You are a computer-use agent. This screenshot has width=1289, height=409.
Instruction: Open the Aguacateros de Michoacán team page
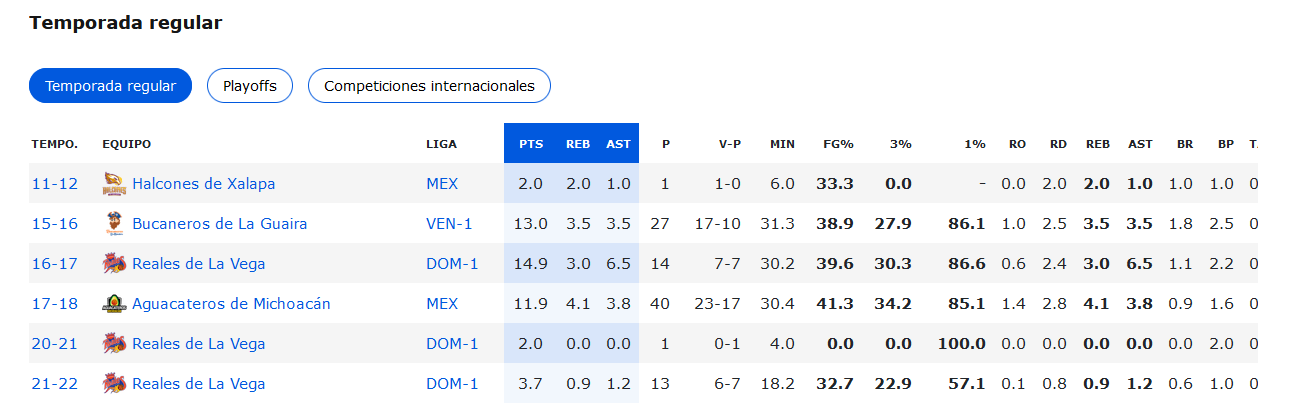[231, 304]
